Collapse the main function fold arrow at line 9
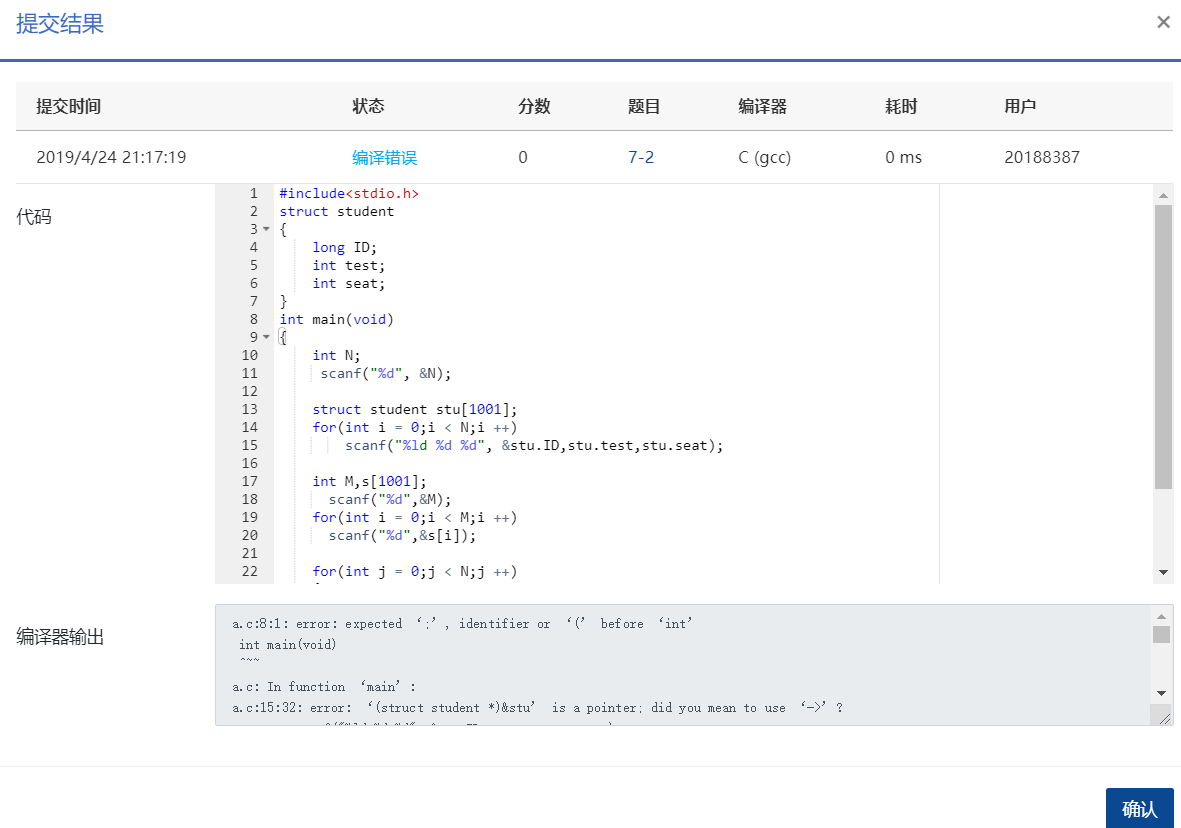This screenshot has width=1181, height=828. point(266,337)
